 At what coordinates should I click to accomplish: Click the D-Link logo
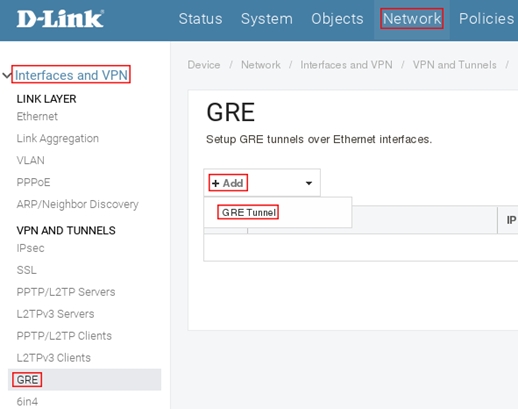60,19
